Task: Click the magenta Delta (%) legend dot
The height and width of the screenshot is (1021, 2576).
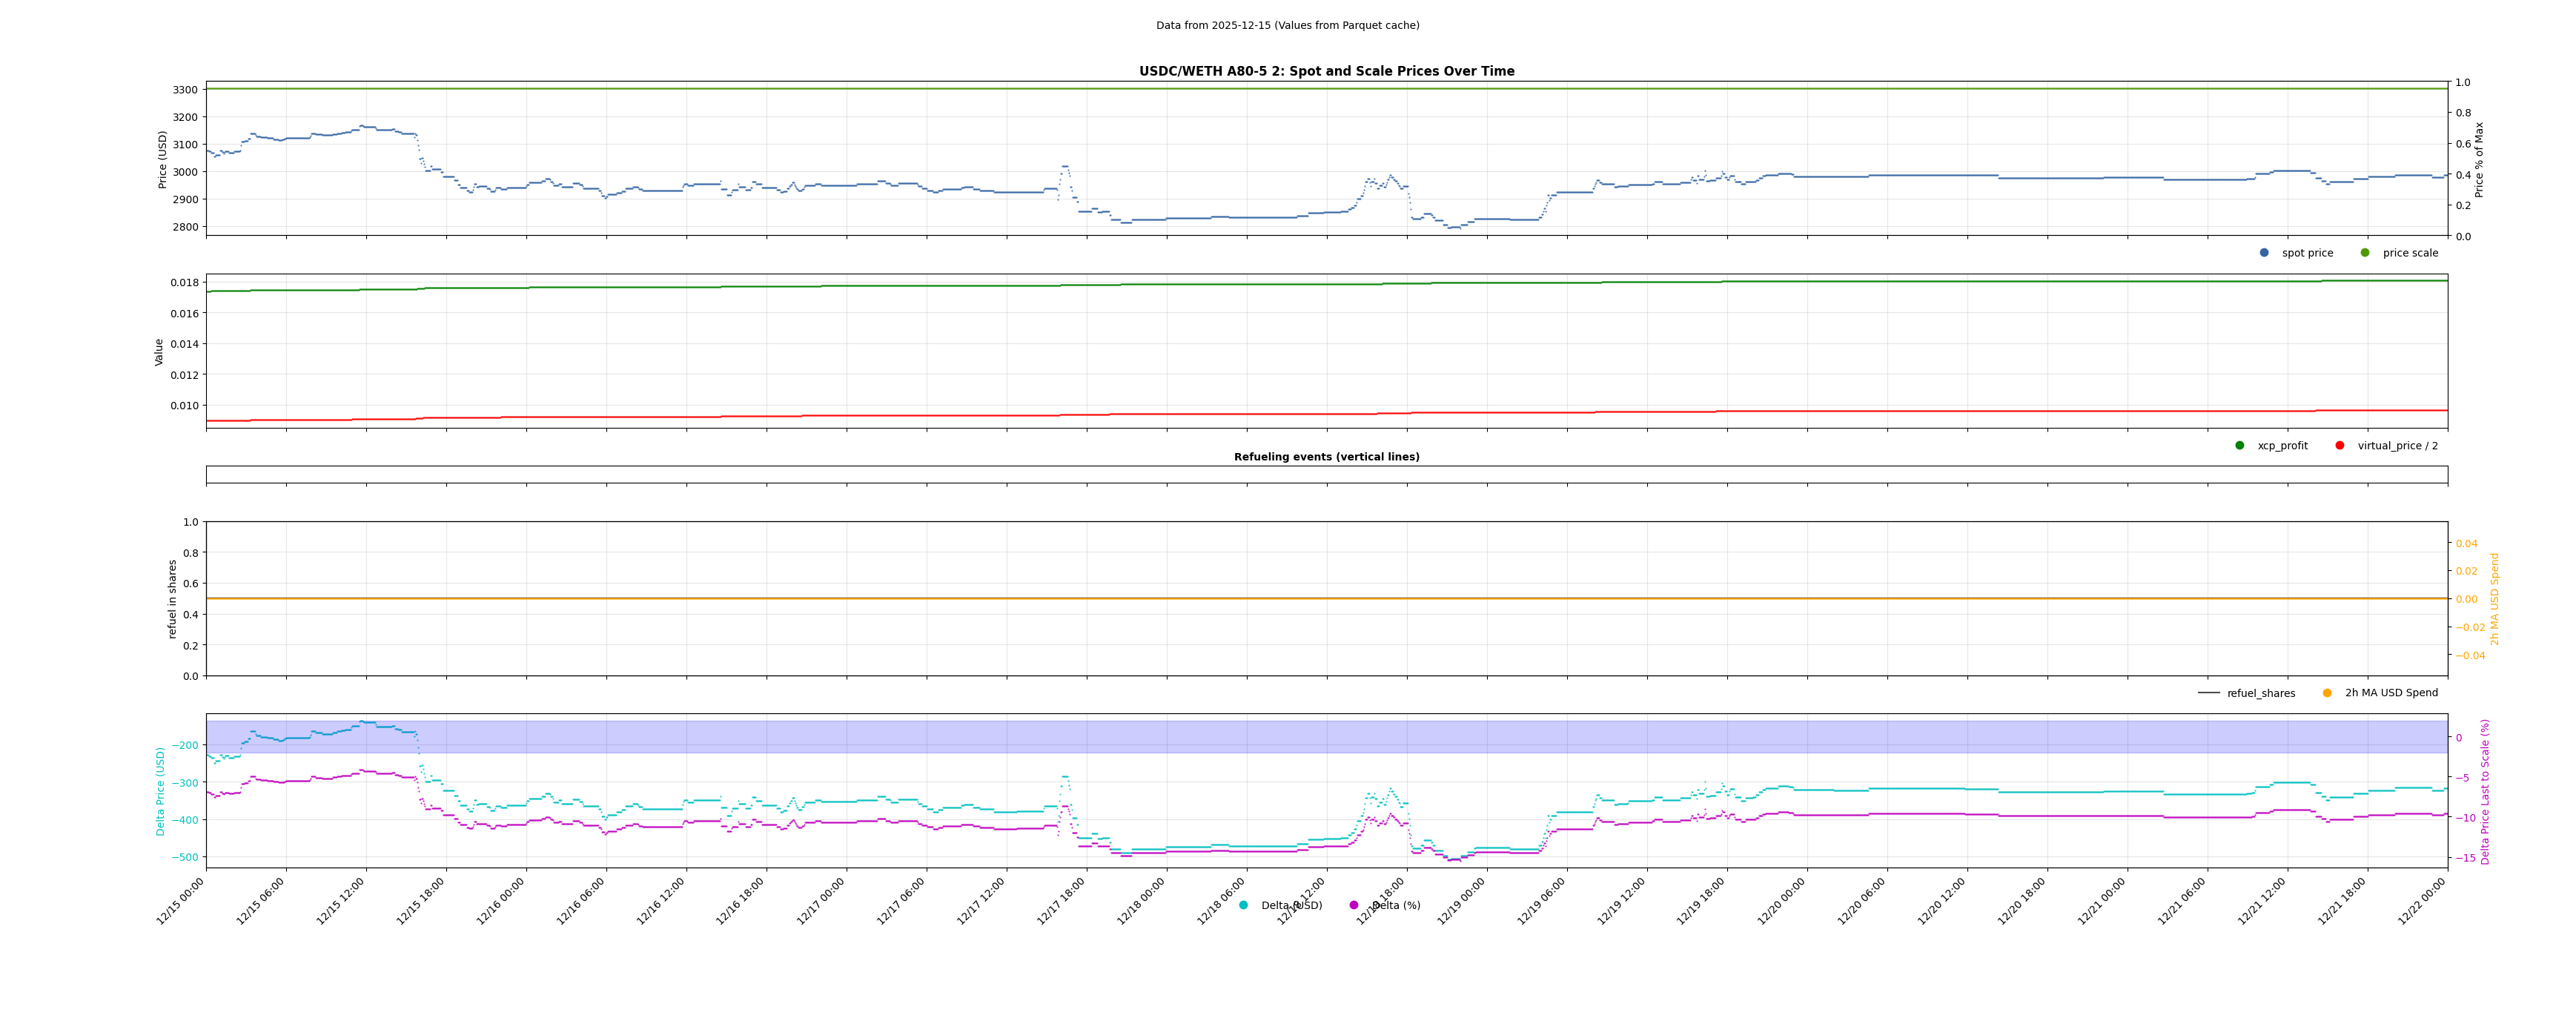Action: (x=1354, y=906)
